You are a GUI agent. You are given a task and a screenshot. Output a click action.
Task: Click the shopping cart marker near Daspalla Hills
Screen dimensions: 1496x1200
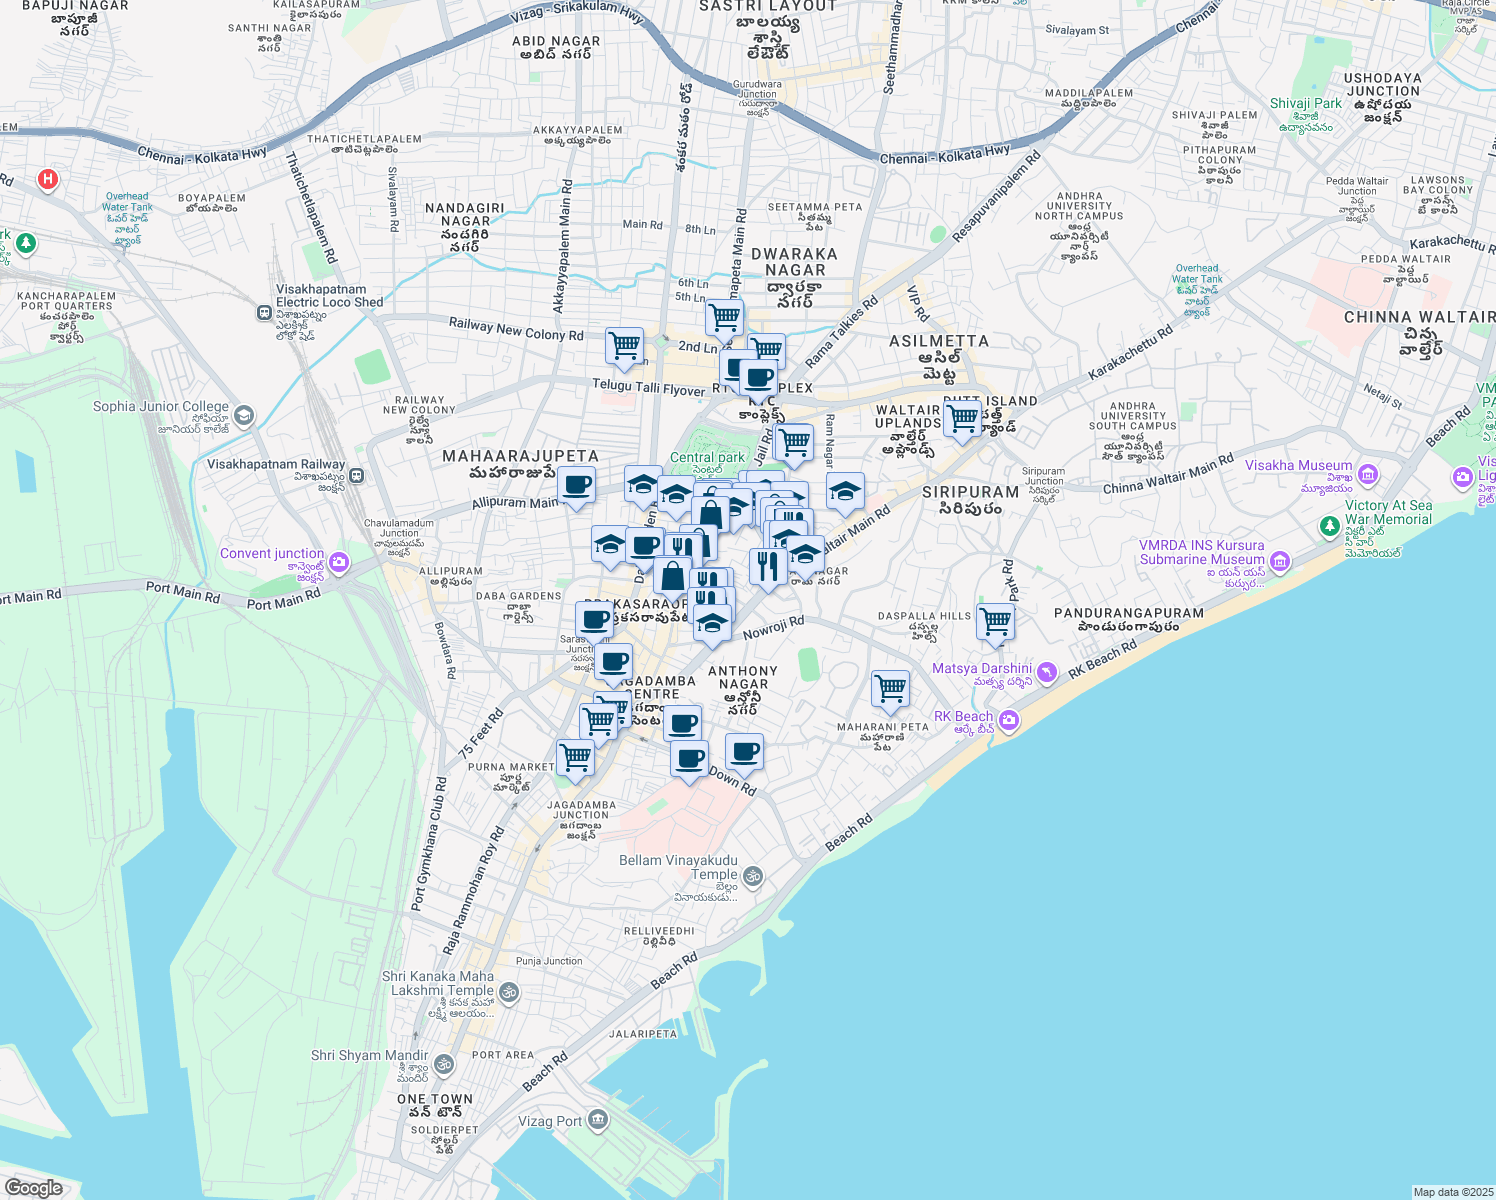tap(995, 622)
